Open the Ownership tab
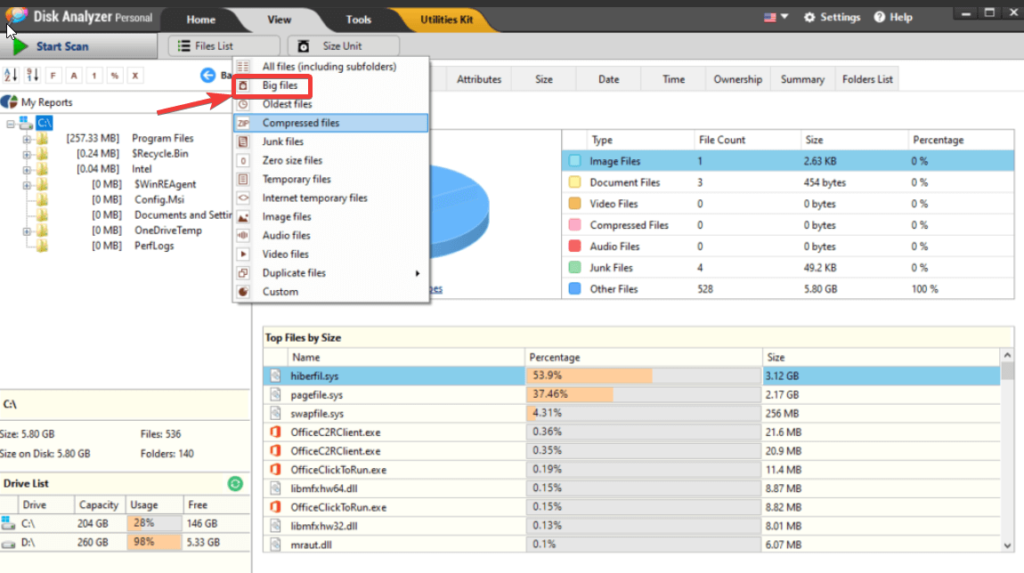1024x573 pixels. [737, 79]
